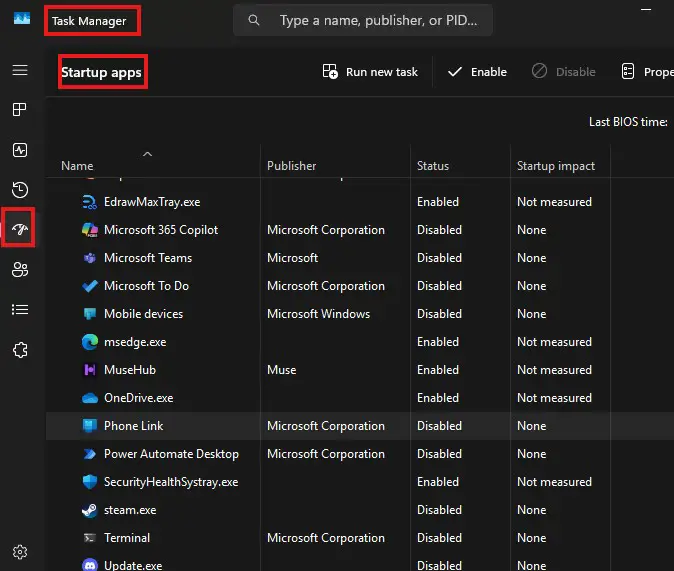Click Not measured impact of OneDrive.exe

(554, 398)
